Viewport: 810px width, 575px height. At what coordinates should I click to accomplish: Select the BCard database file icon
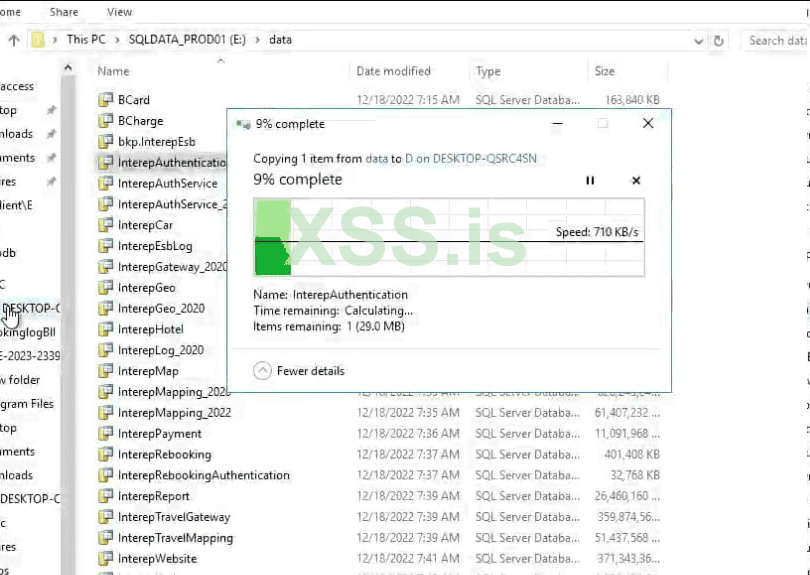pos(105,100)
